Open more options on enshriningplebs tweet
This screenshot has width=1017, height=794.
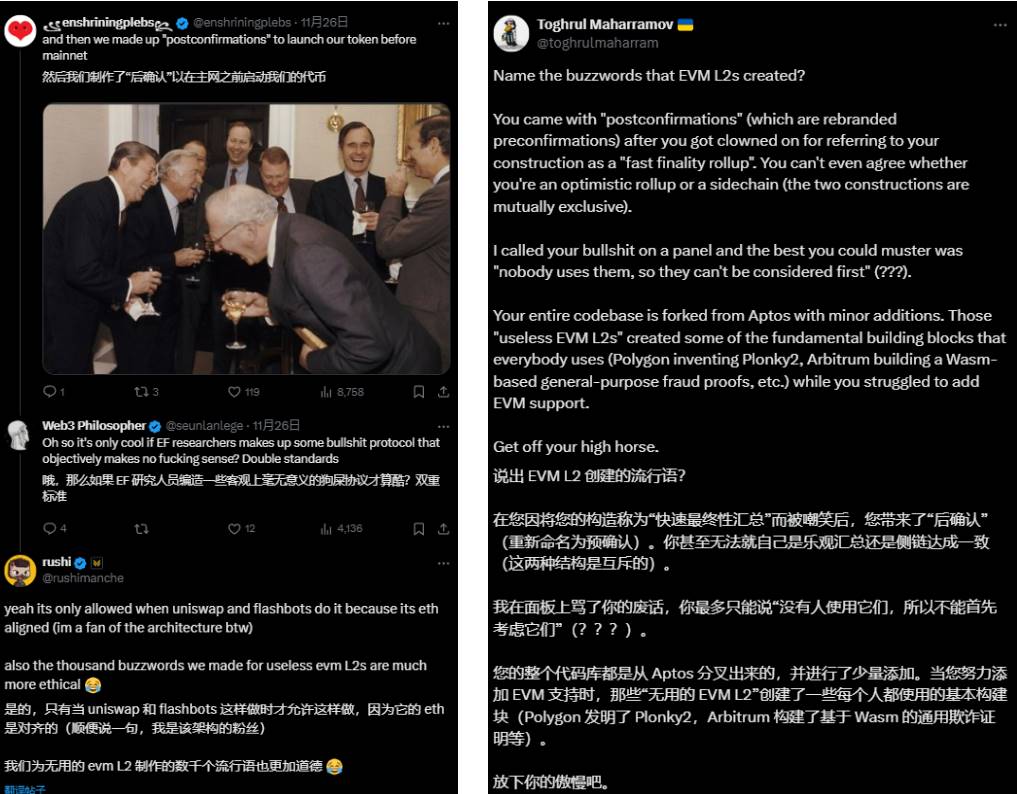(444, 23)
